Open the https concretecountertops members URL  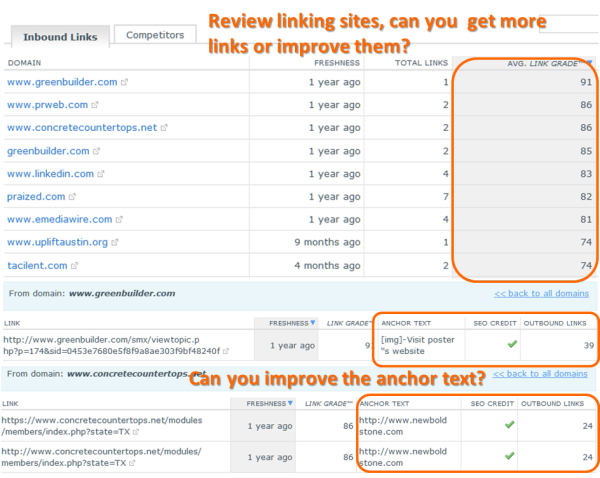click(x=102, y=426)
